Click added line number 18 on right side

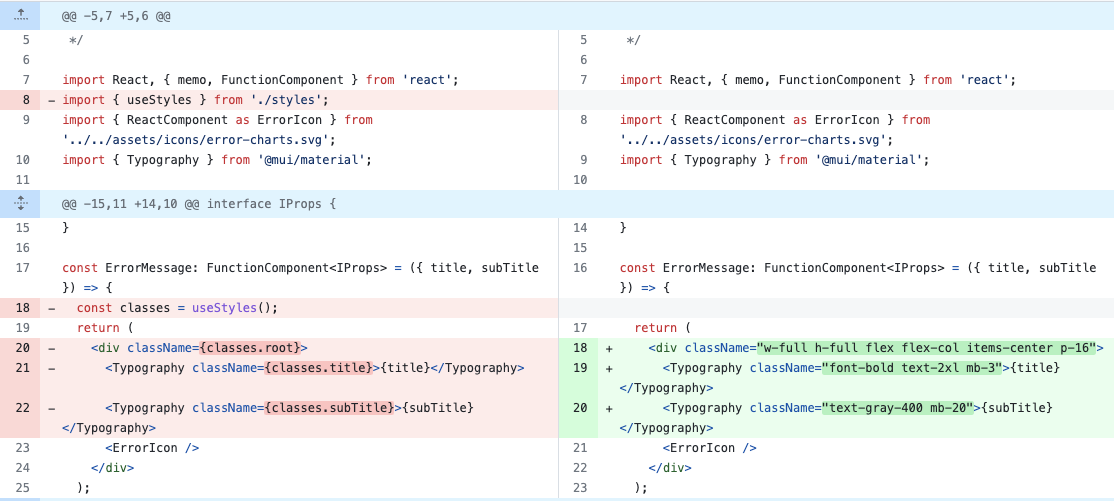581,348
